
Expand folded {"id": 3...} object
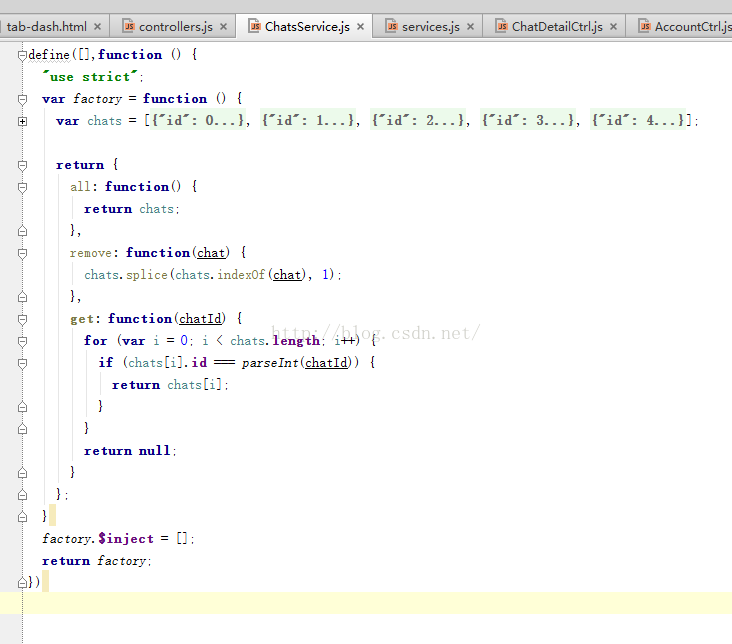click(x=528, y=120)
